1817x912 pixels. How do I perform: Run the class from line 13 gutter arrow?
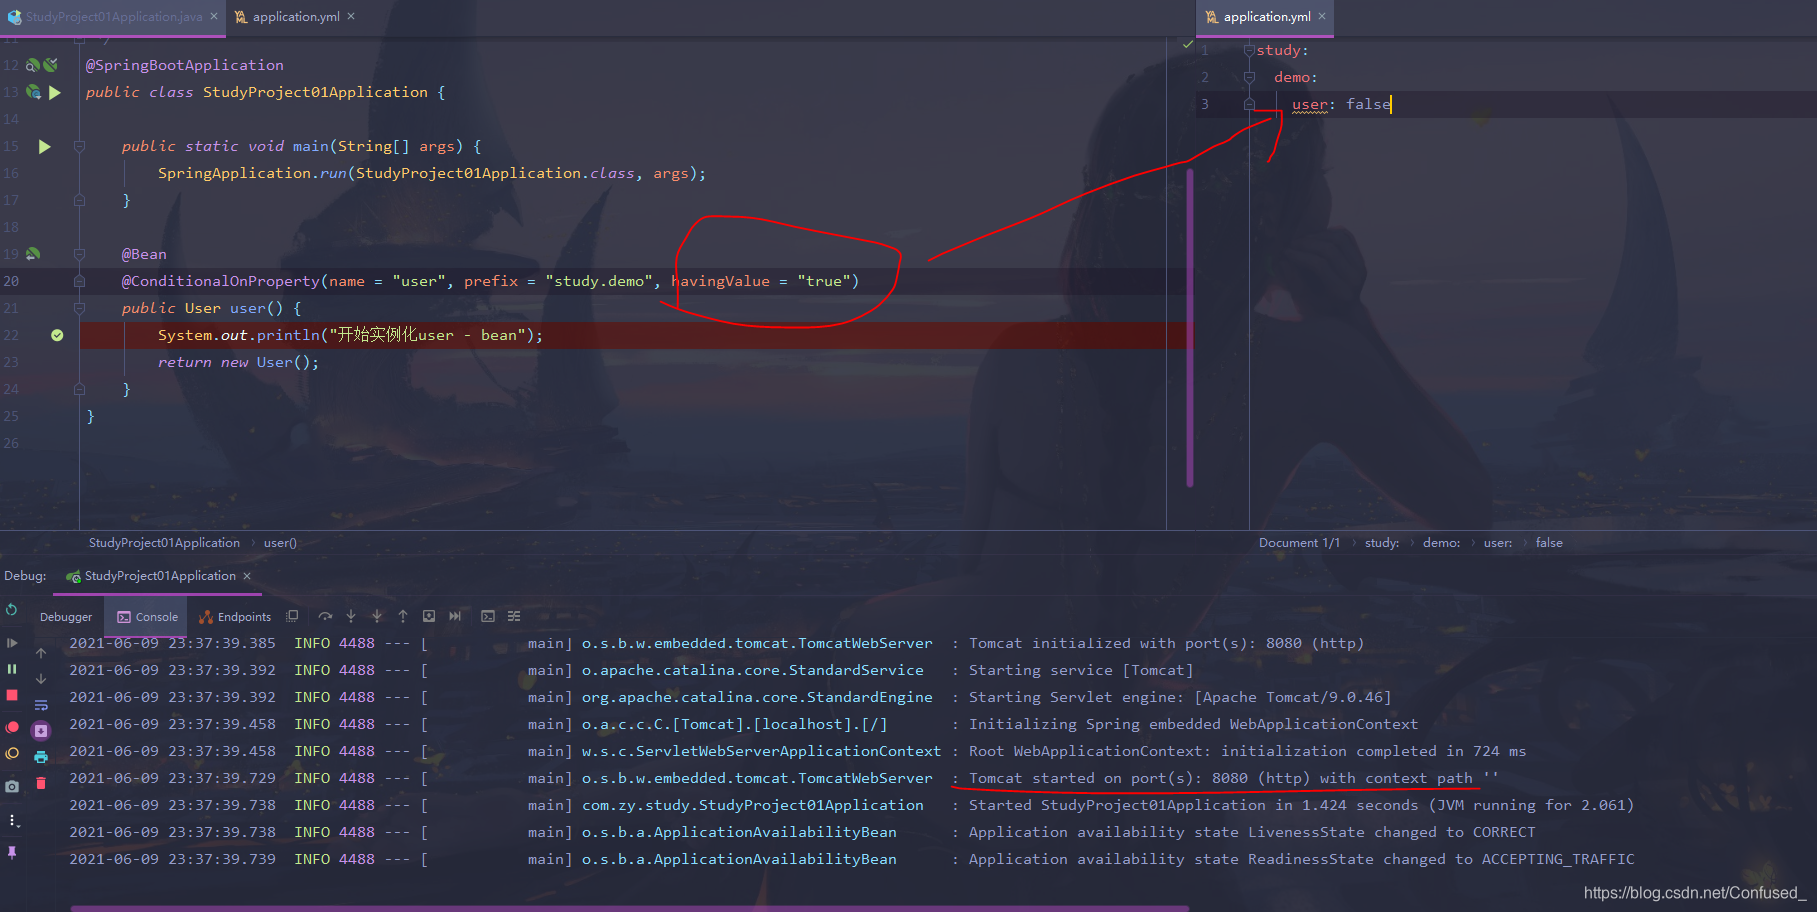pos(55,92)
